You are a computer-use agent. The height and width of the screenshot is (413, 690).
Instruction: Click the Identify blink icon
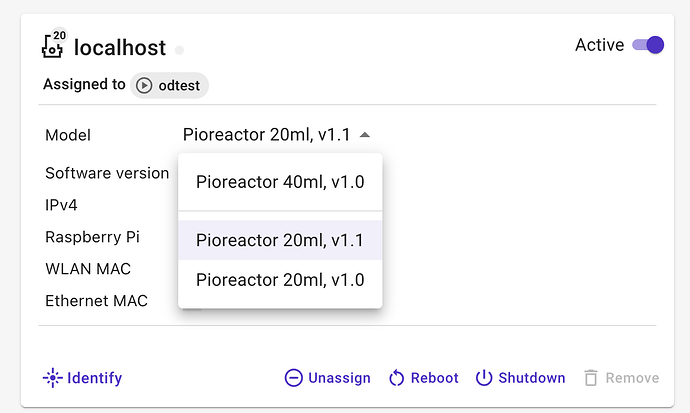tap(52, 378)
